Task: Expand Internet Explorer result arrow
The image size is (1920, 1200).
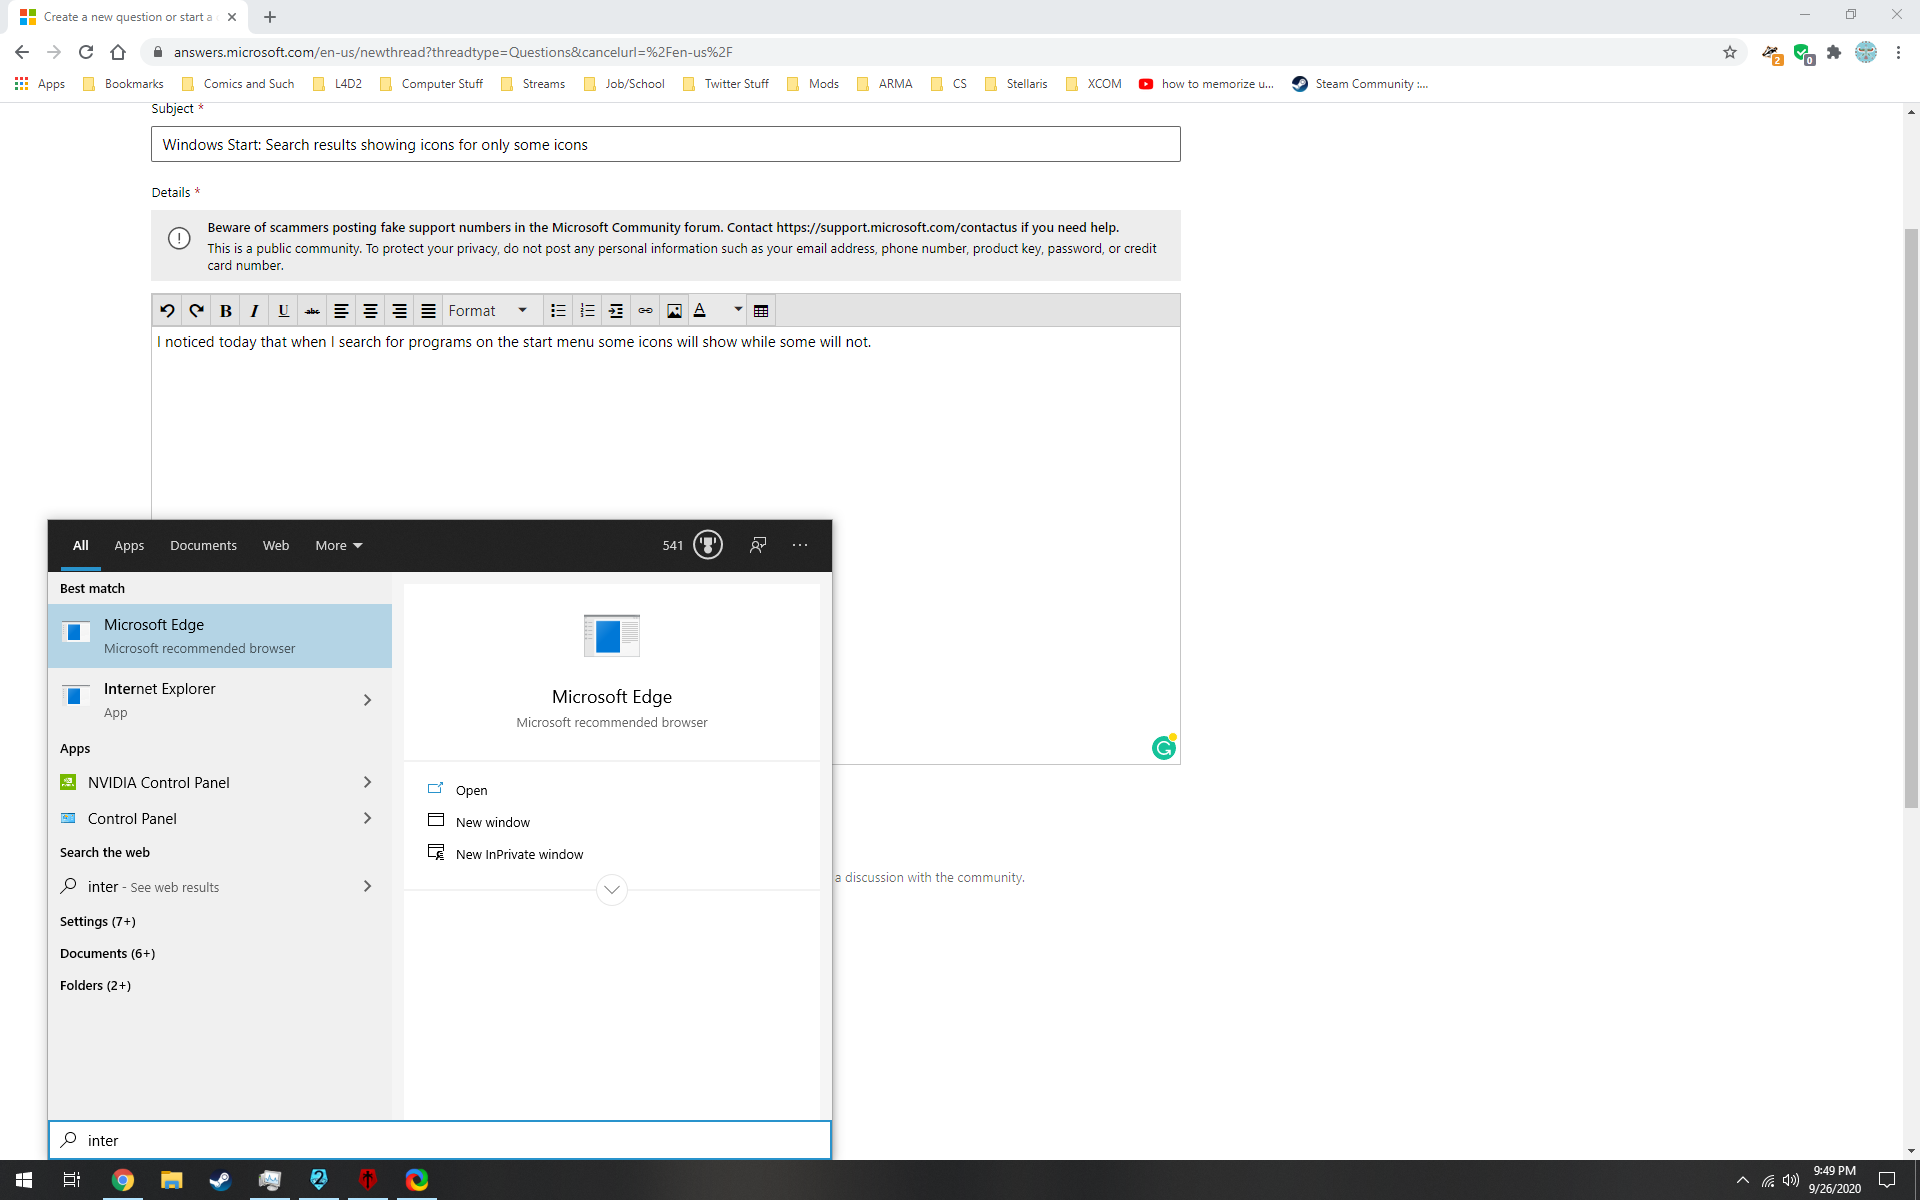Action: coord(368,700)
